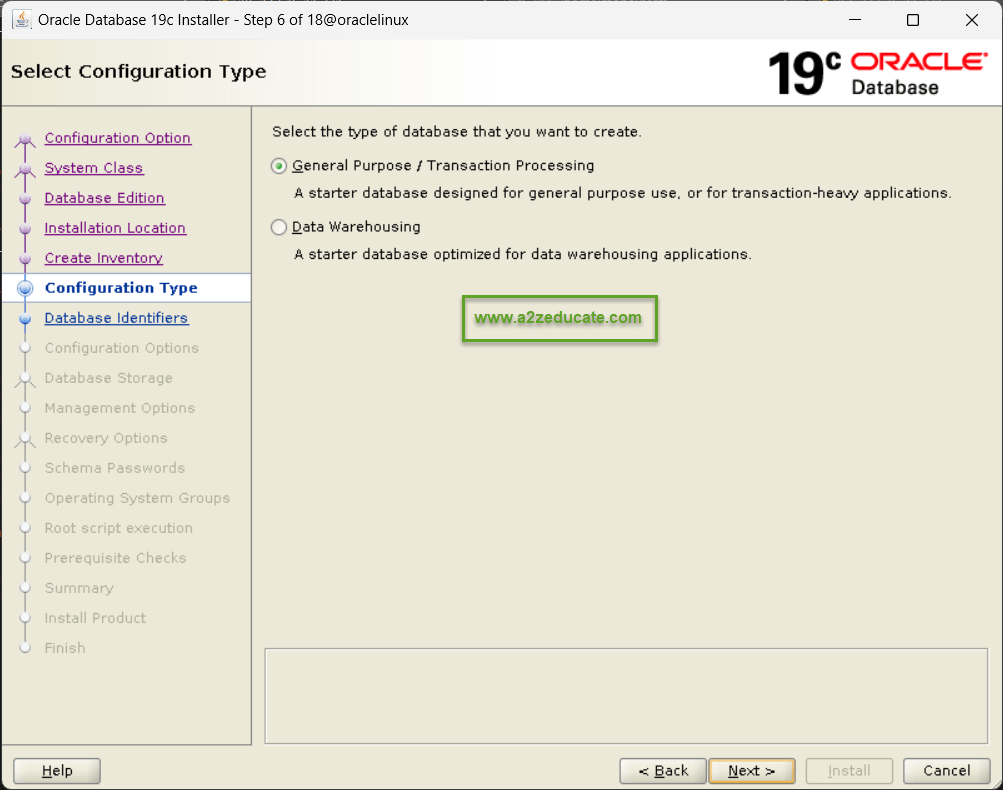The width and height of the screenshot is (1003, 790).
Task: Go to the Configuration Option step link
Action: coord(117,138)
